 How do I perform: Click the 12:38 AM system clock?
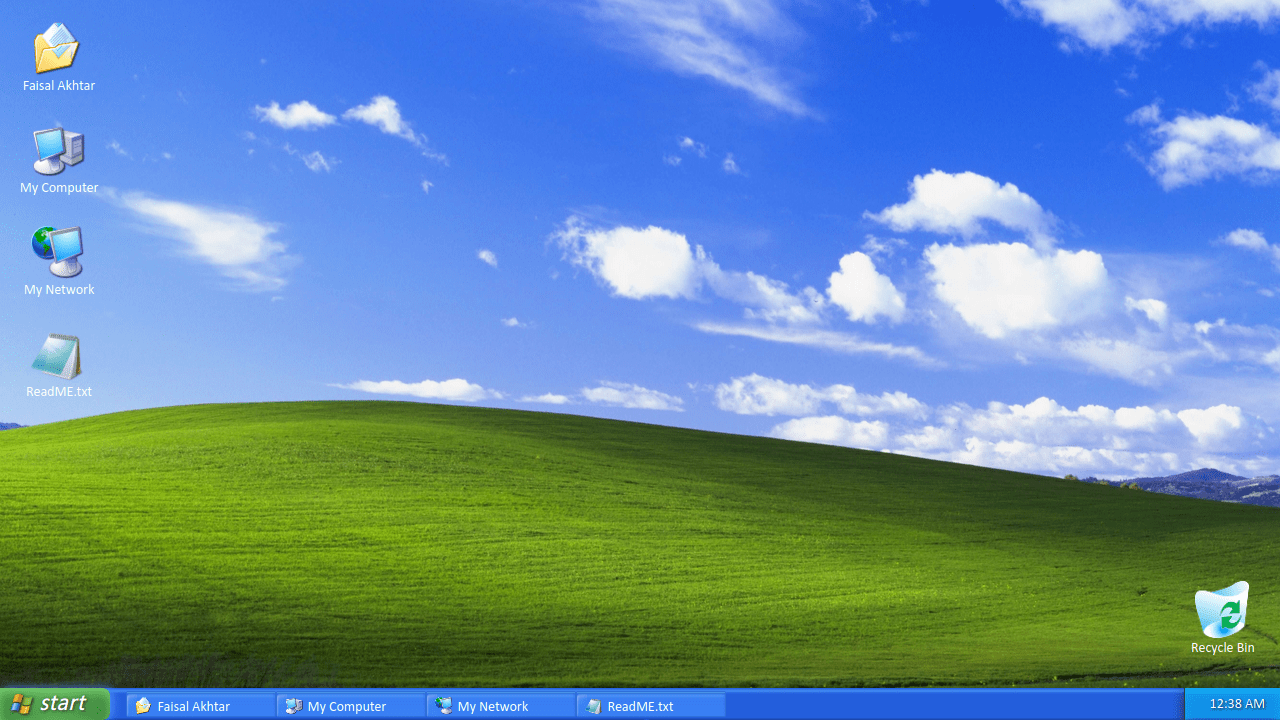point(1237,704)
